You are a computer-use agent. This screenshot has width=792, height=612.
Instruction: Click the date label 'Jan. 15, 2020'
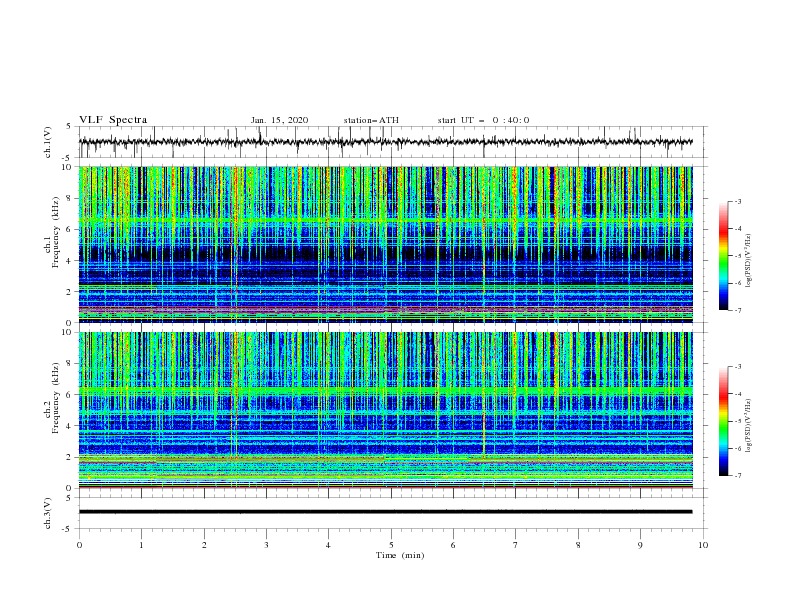(x=279, y=120)
